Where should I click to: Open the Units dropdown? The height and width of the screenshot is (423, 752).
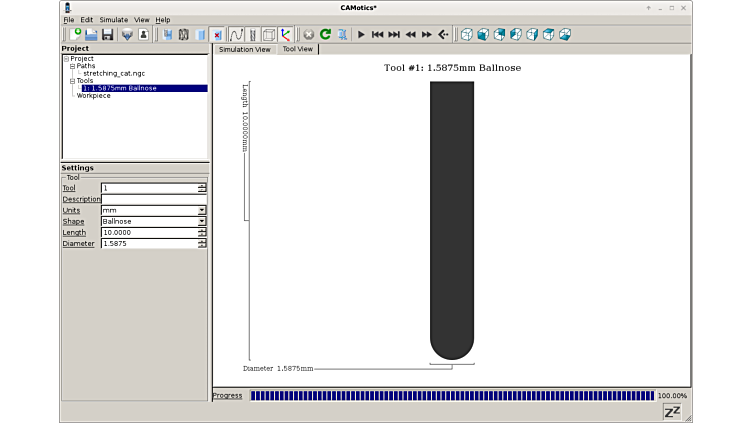click(202, 210)
